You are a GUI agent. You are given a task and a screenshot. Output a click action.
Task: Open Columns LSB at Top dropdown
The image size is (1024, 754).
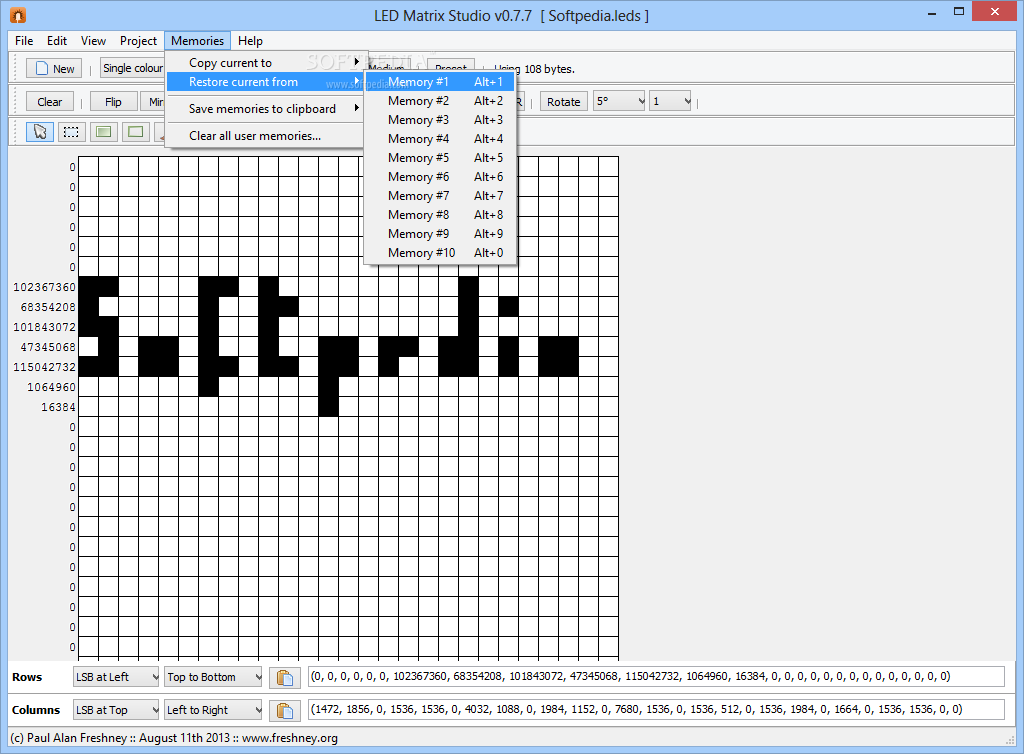116,710
